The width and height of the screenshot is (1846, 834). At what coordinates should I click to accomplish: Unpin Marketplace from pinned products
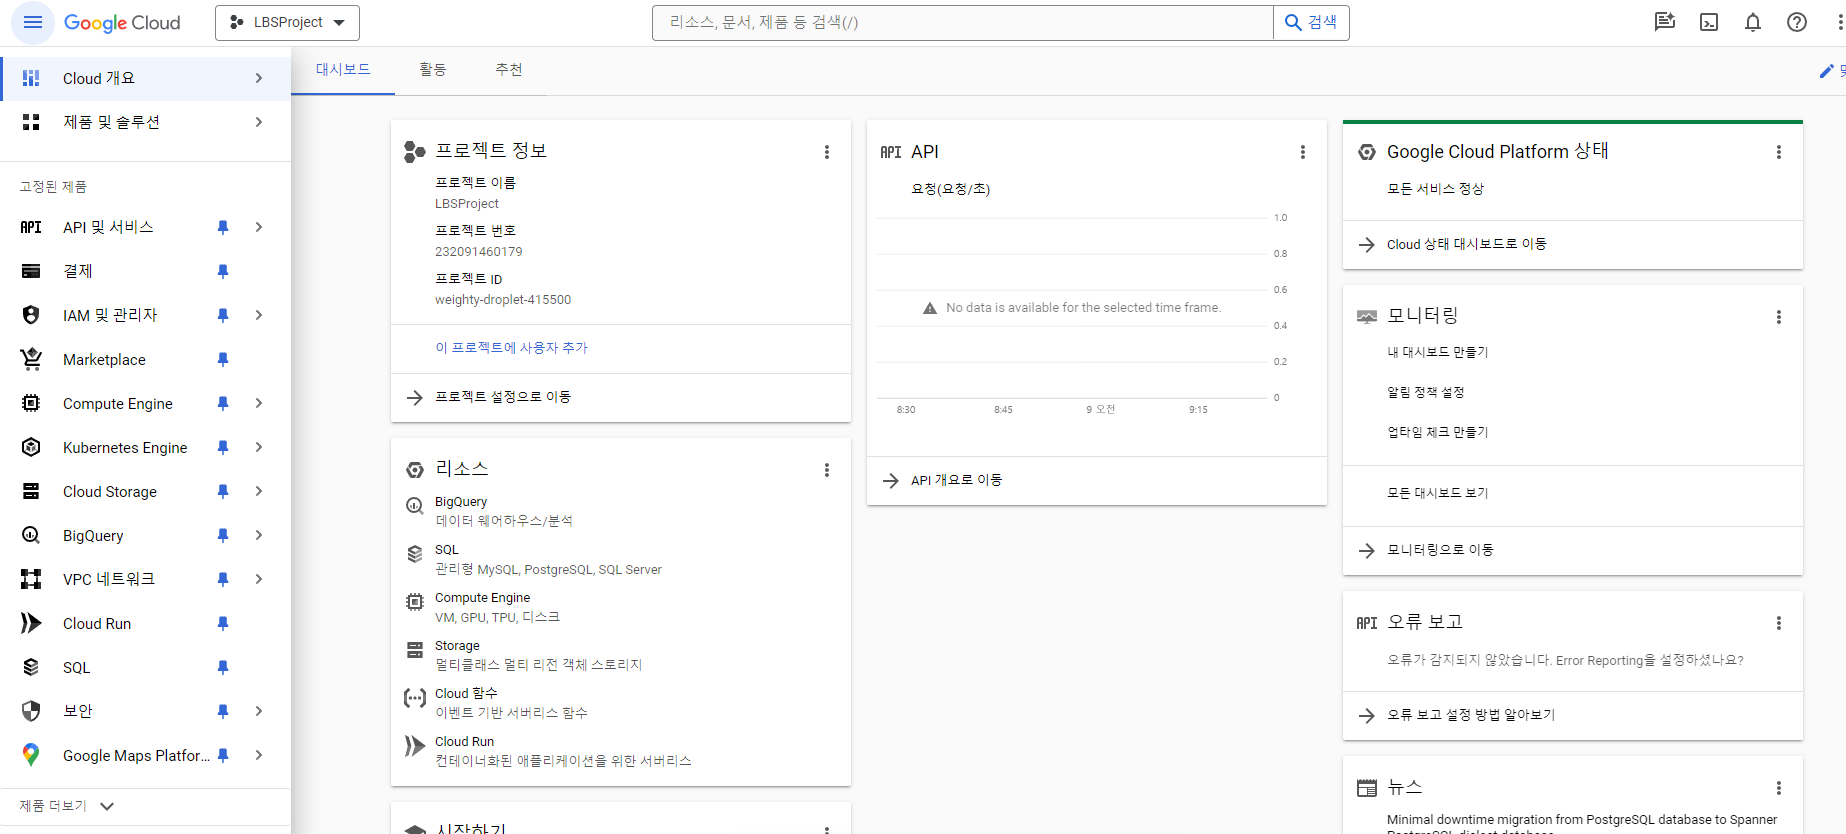(223, 359)
